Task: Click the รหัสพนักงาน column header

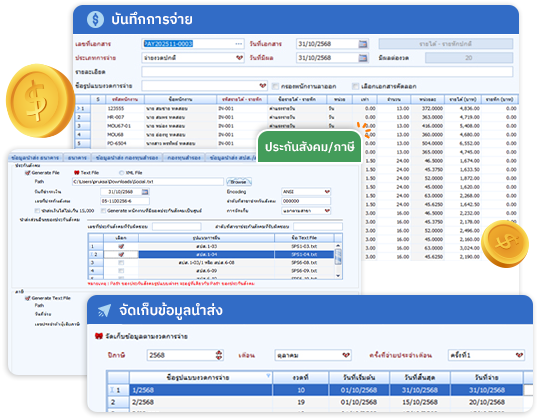Action: [x=125, y=99]
